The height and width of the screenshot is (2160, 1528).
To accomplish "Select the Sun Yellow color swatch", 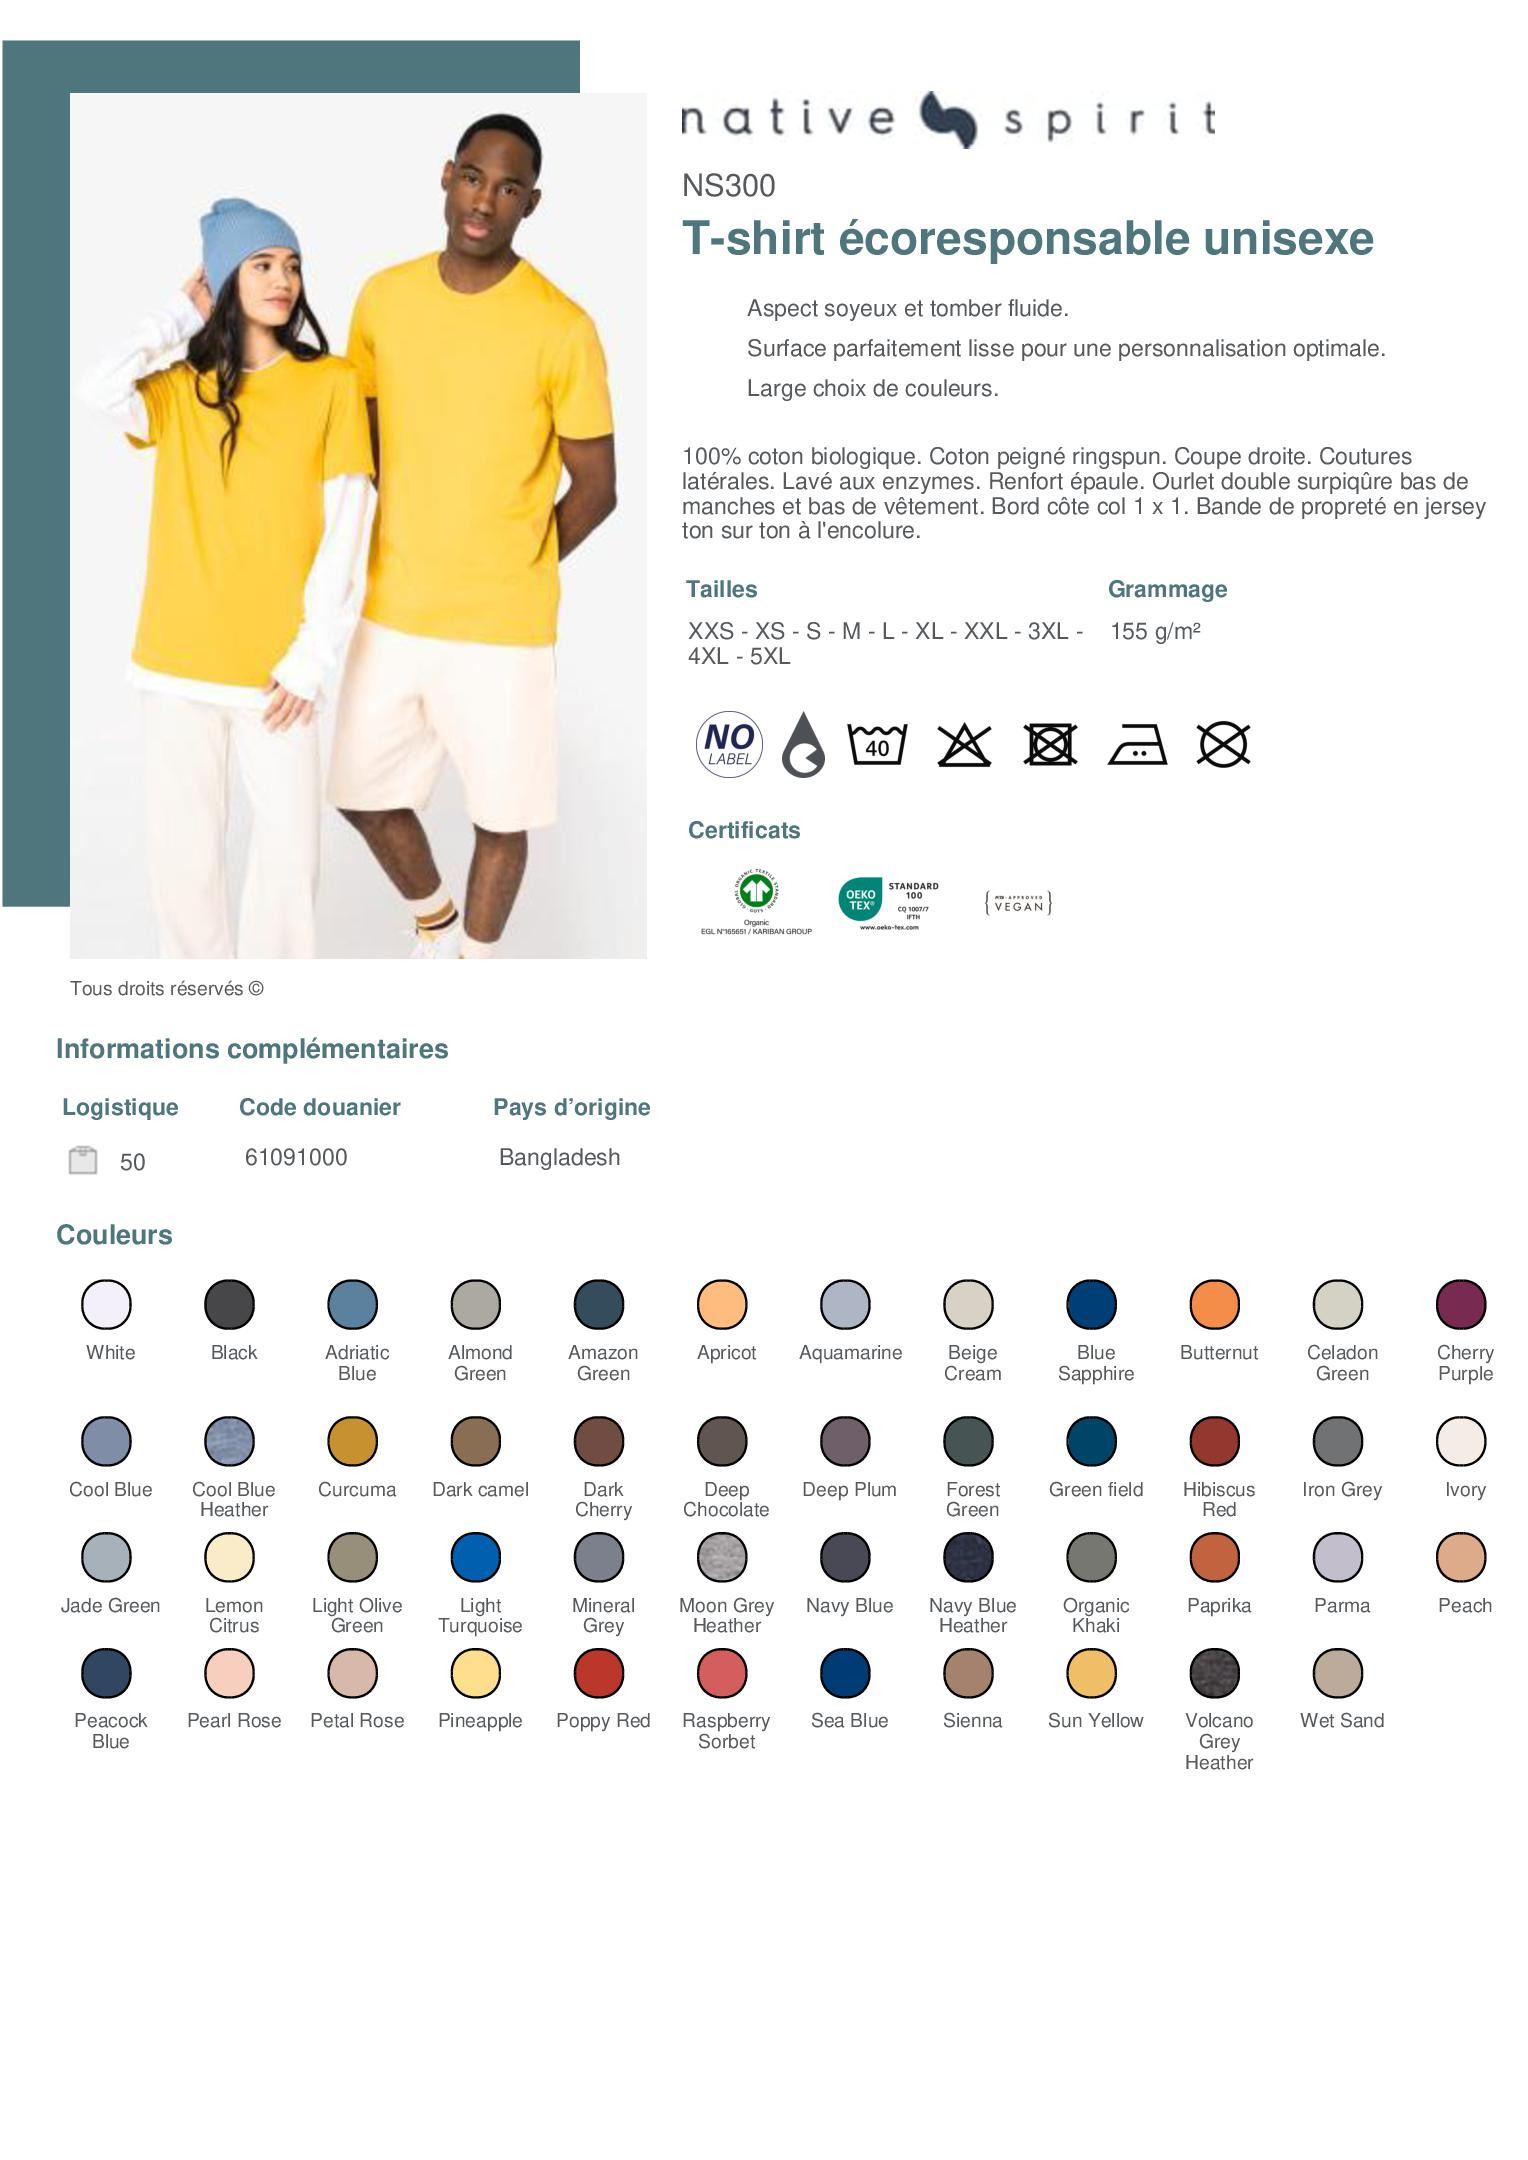I will 1091,1673.
